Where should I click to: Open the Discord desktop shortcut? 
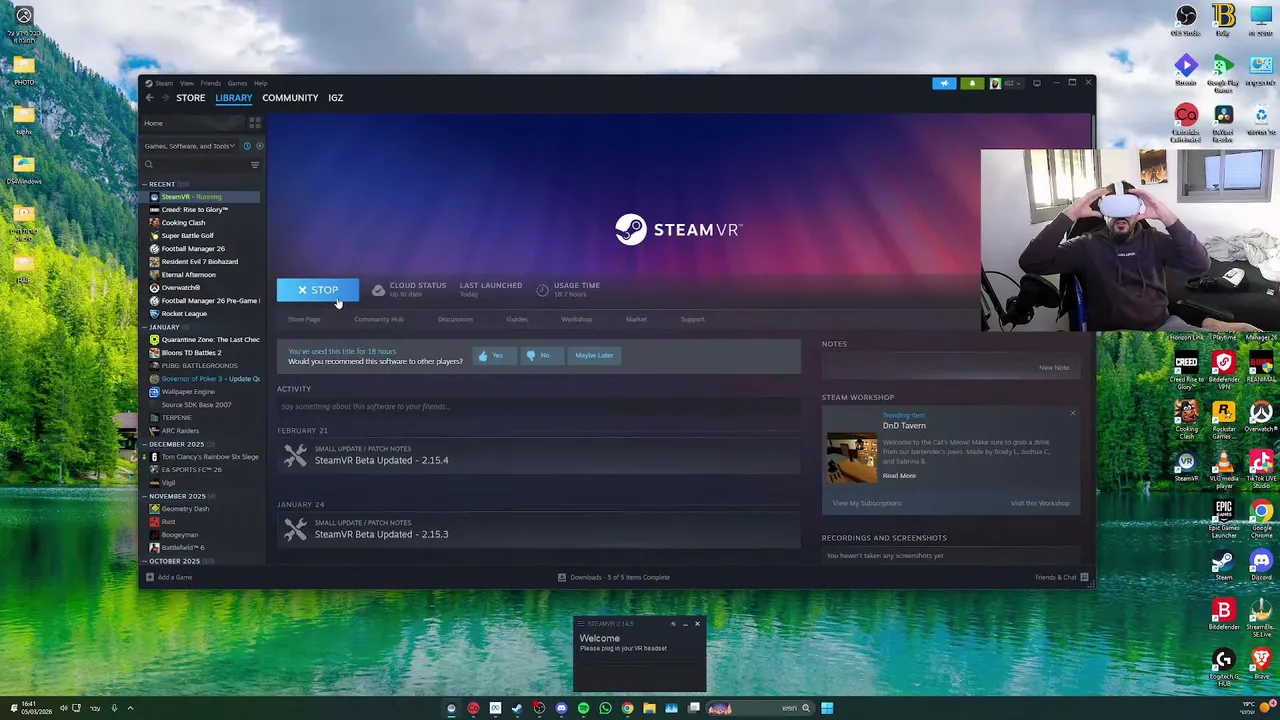pos(1261,564)
